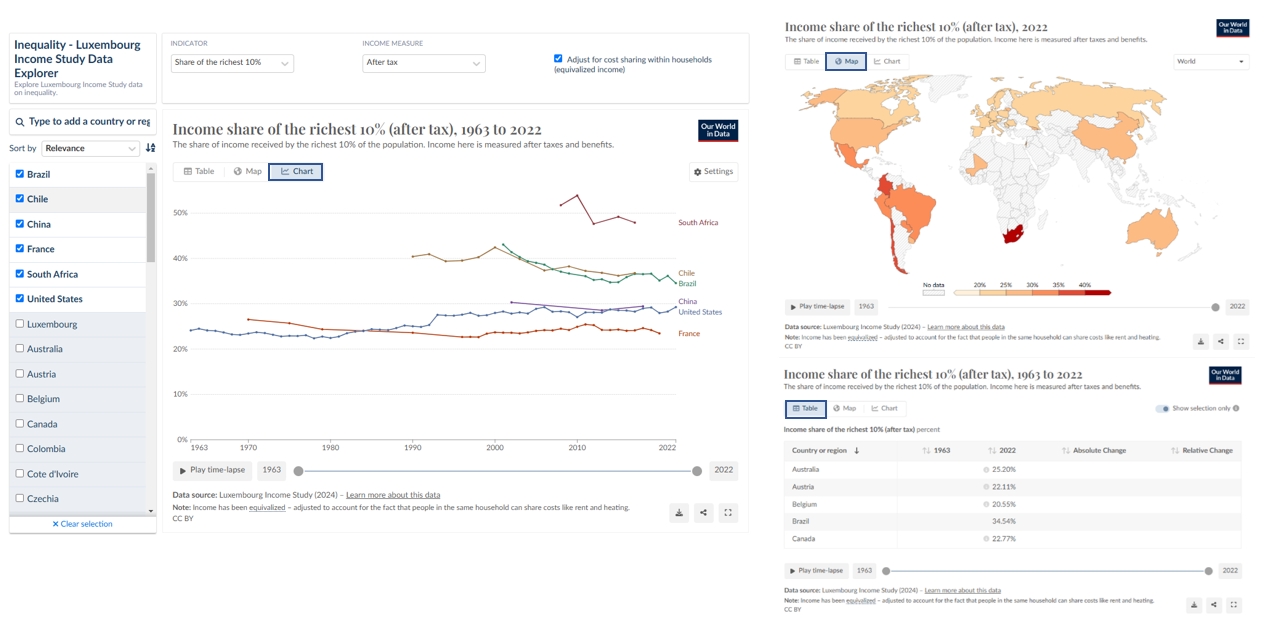Disable equalized income adjustment checkbox
The image size is (1276, 624).
pos(558,59)
